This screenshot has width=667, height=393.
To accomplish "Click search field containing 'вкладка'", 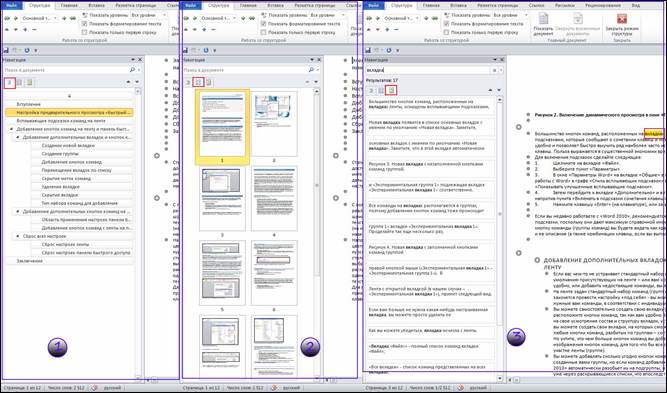I will point(428,70).
